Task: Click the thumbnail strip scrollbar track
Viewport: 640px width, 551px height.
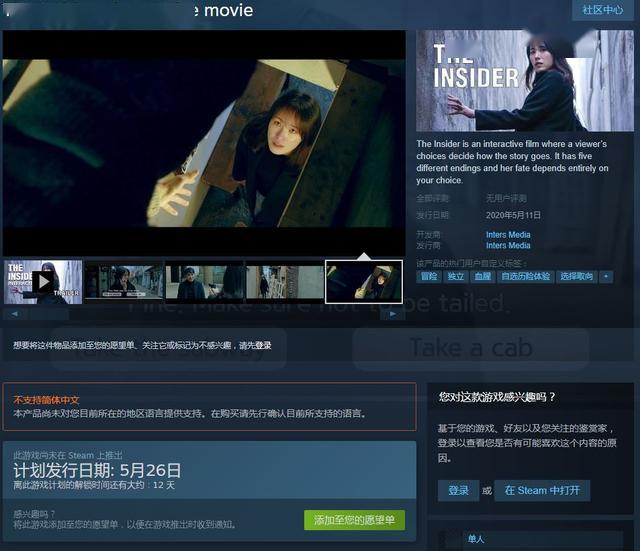Action: (204, 314)
